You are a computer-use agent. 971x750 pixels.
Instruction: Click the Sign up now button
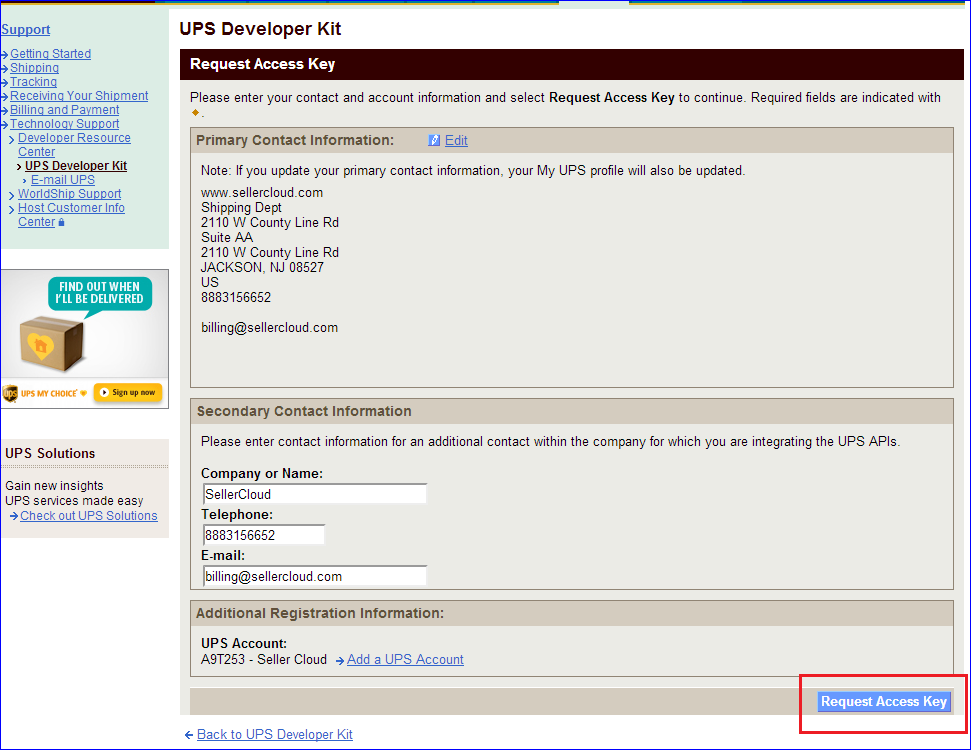pyautogui.click(x=128, y=393)
